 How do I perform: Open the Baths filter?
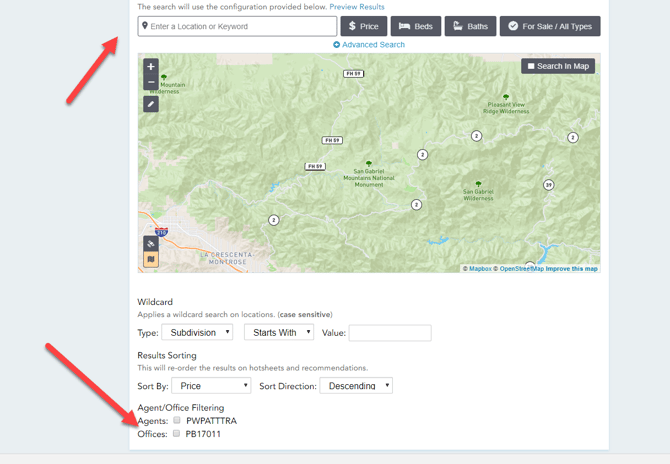pos(470,26)
